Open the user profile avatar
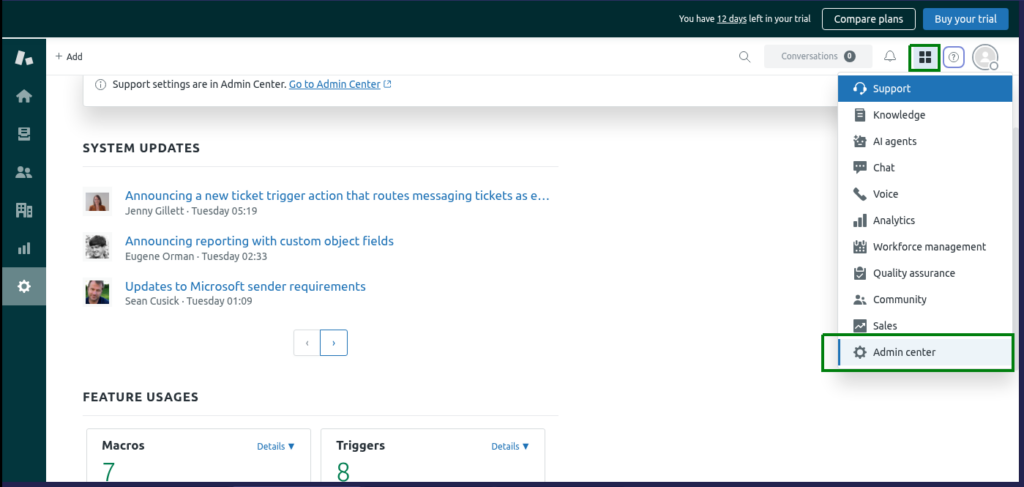 point(985,57)
